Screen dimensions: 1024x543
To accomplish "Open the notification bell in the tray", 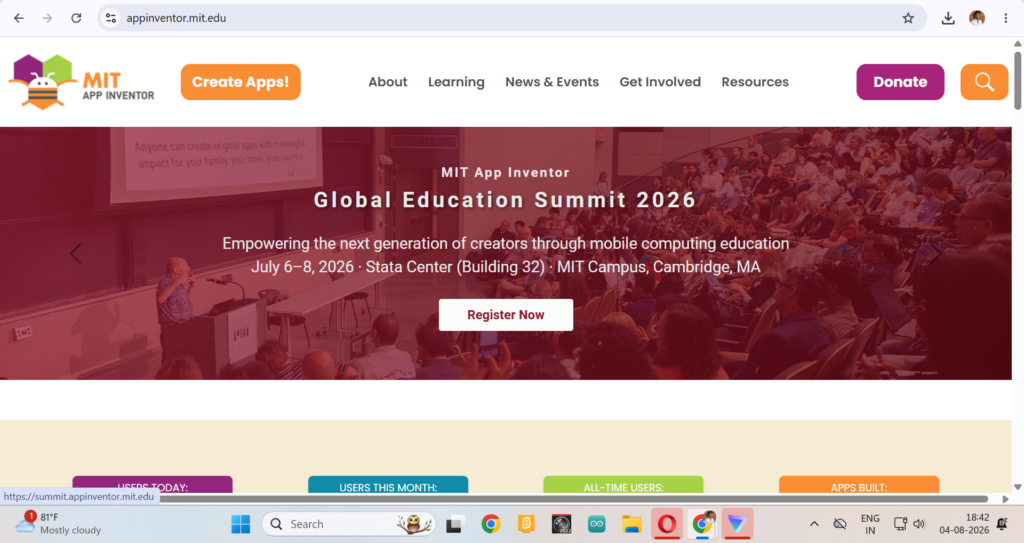I will click(x=1002, y=524).
